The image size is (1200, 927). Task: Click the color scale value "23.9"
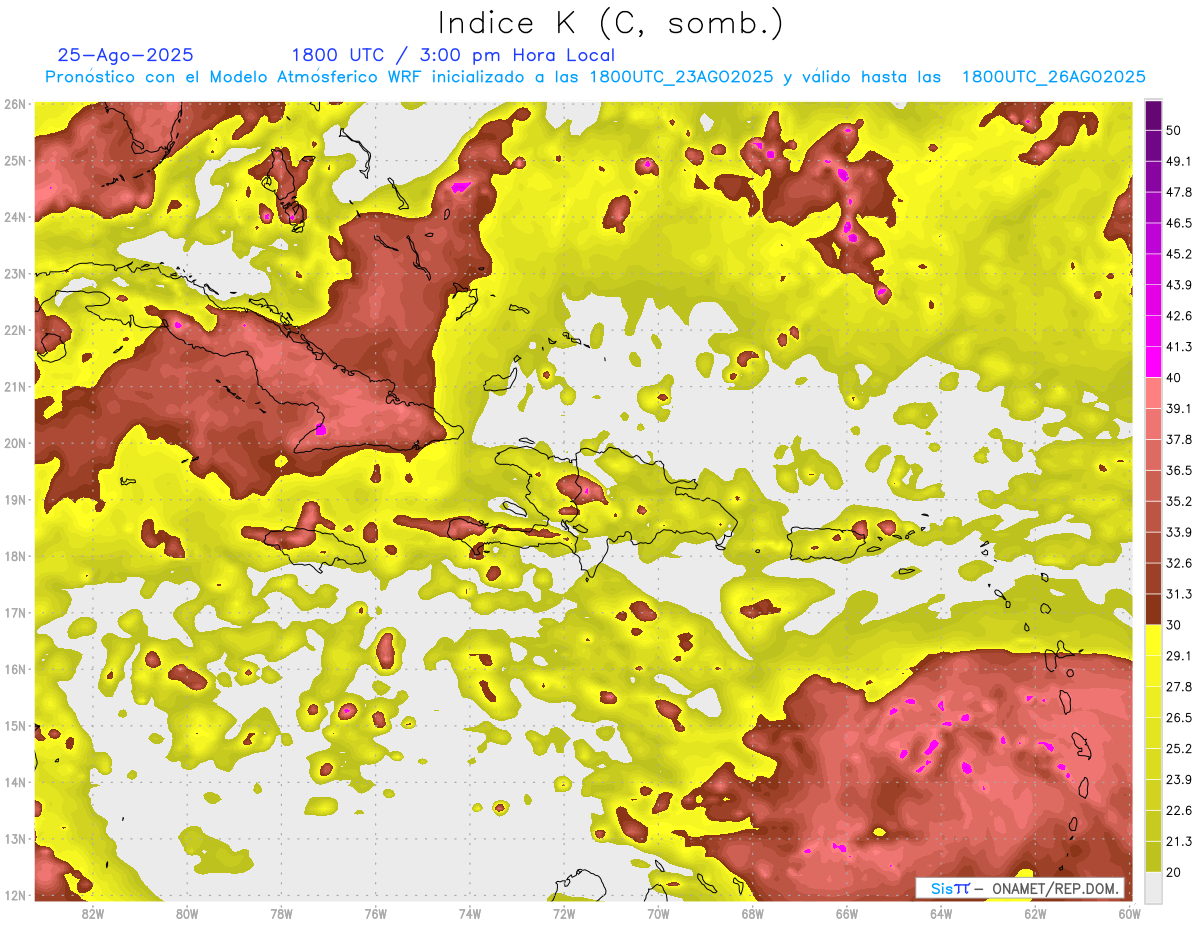1178,779
